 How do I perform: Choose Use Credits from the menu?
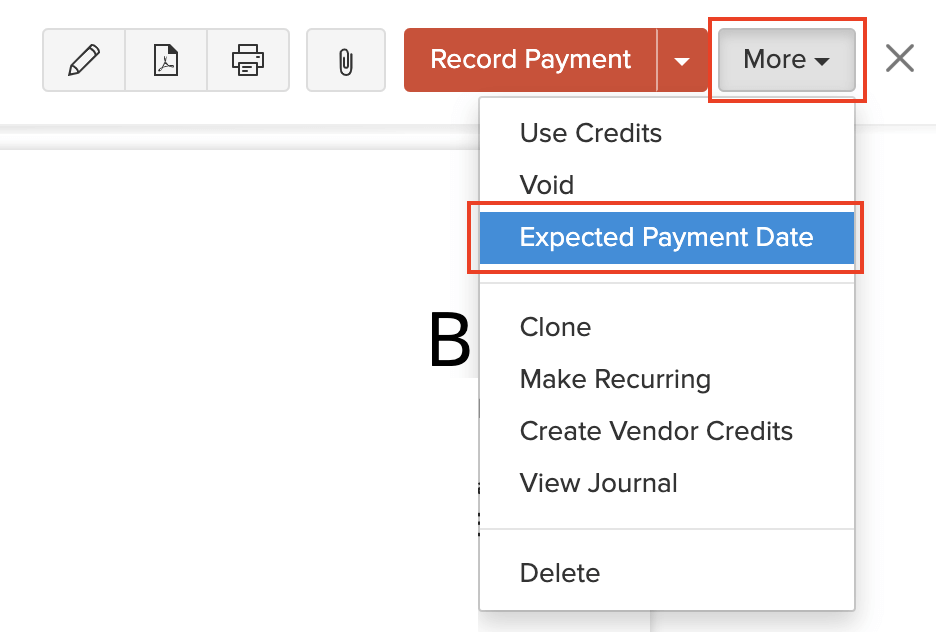590,133
